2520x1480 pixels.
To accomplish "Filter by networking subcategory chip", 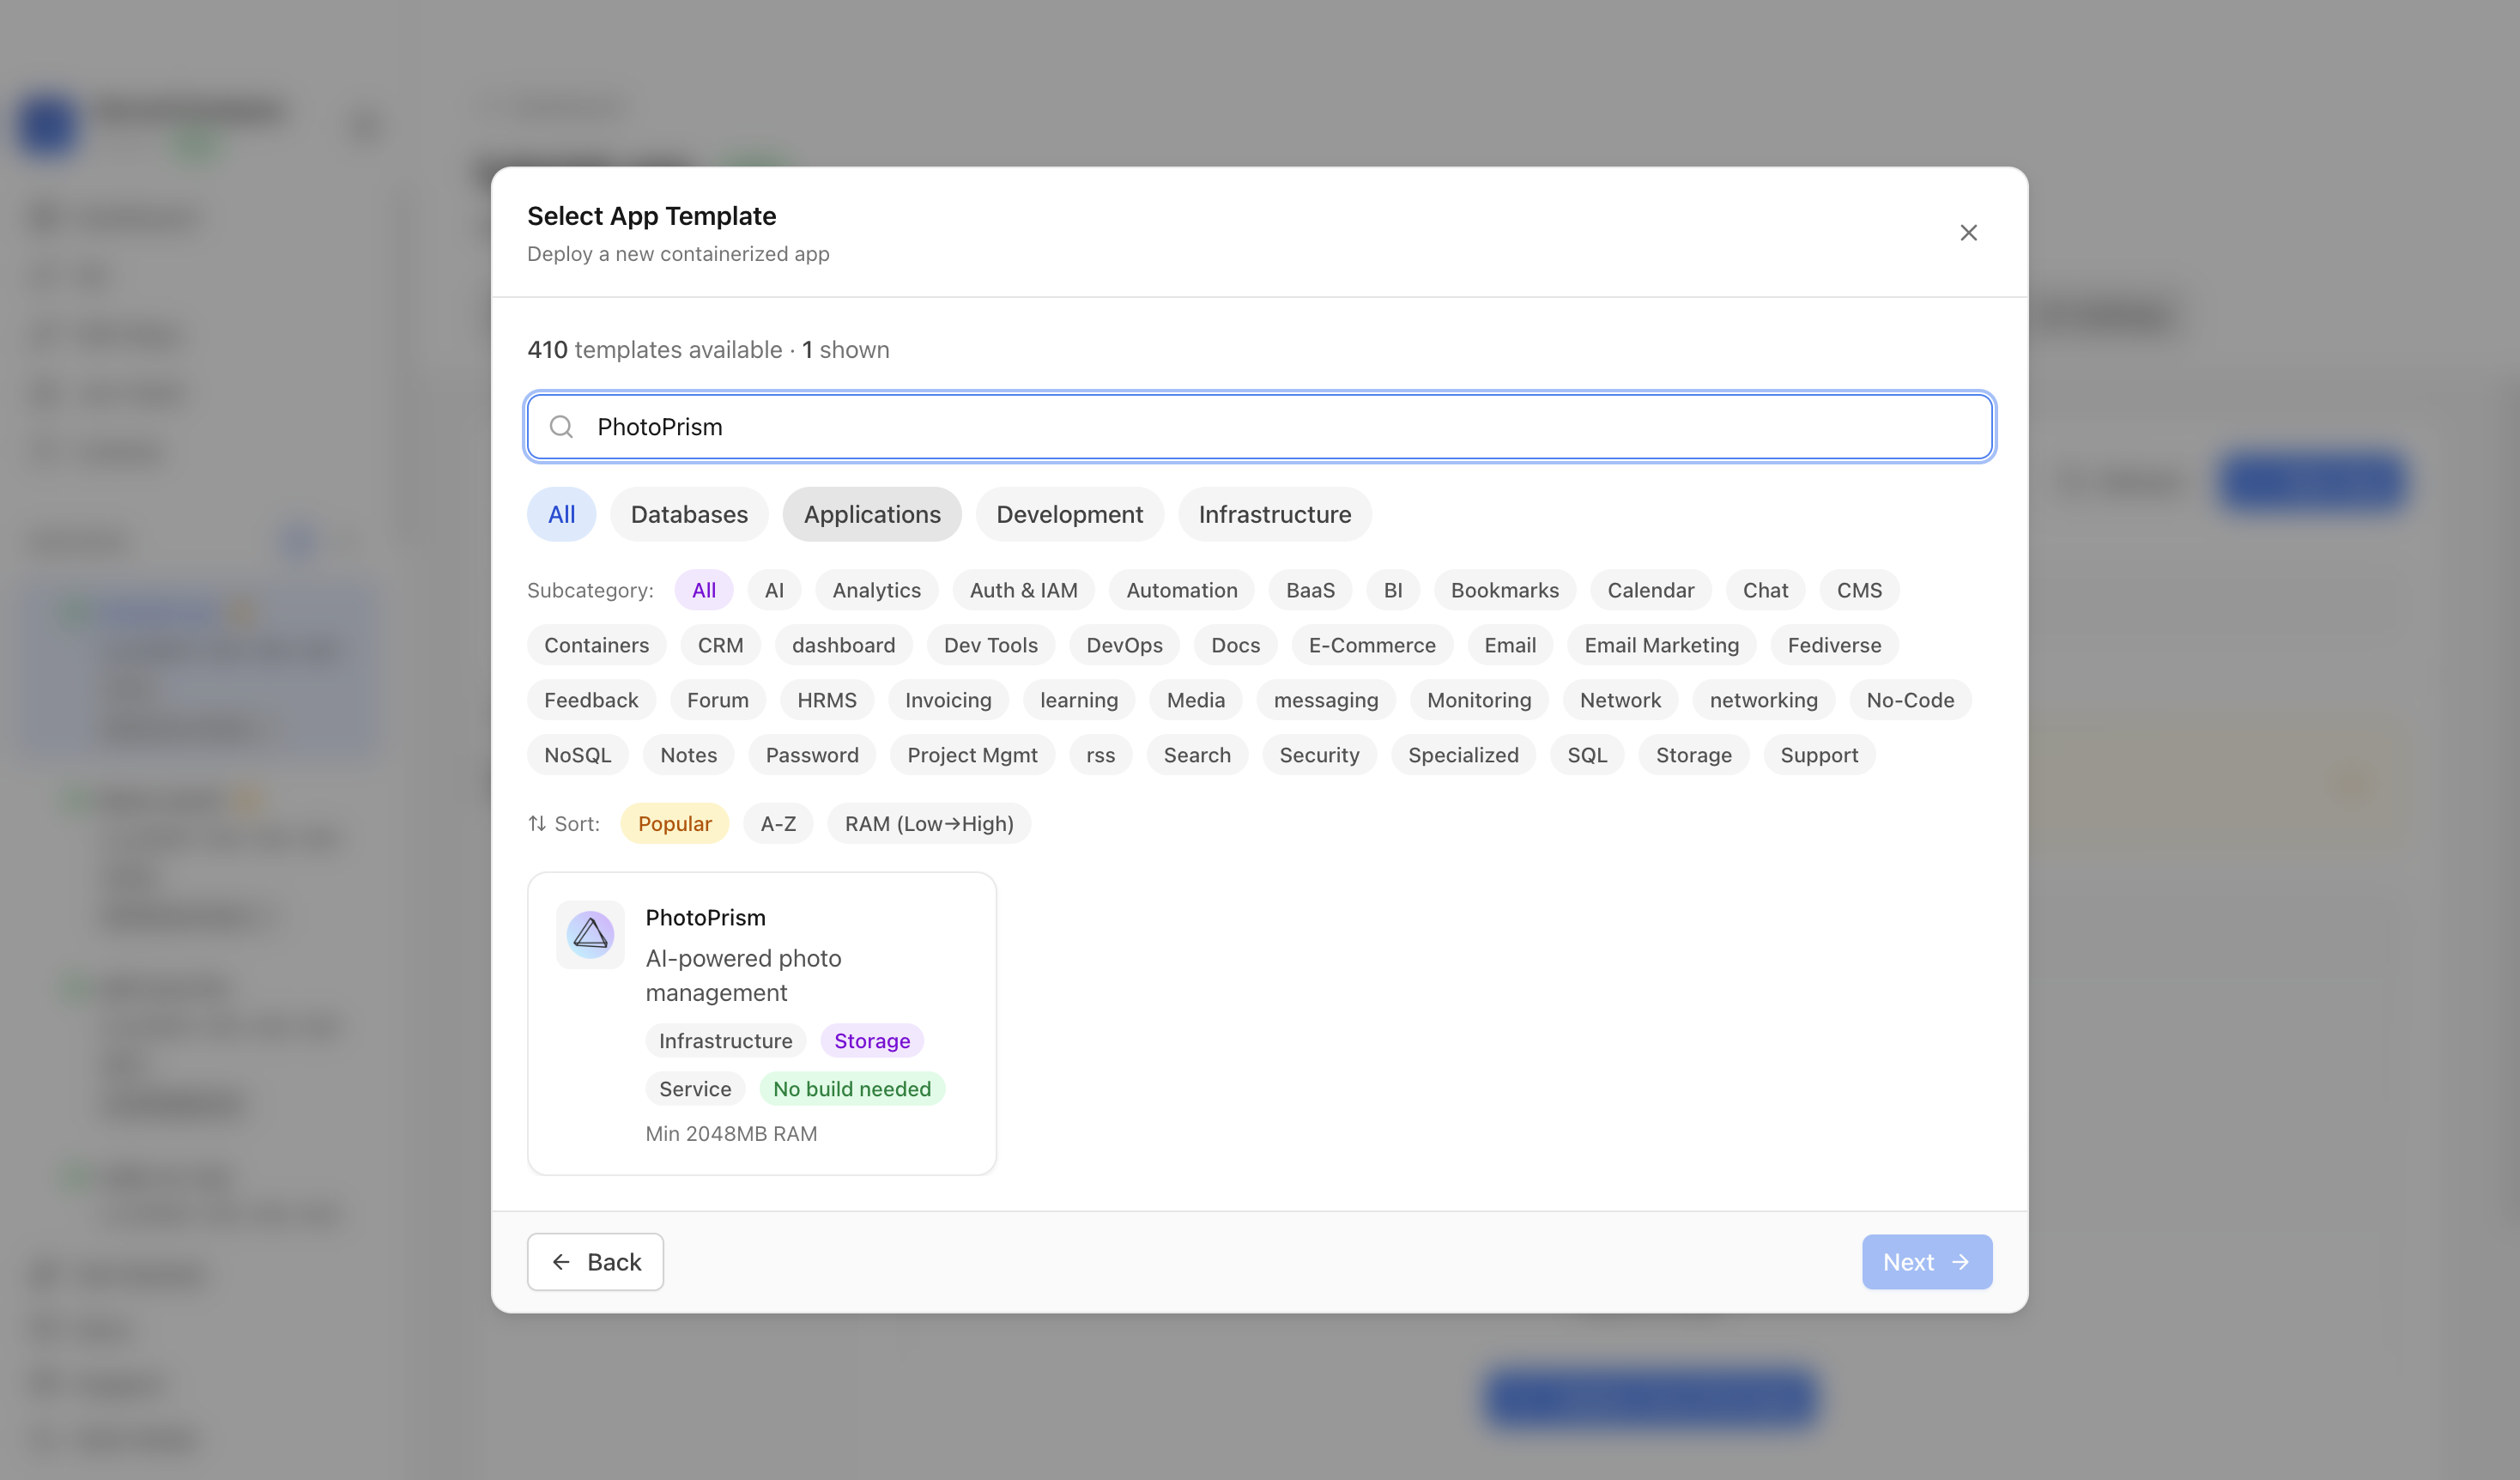I will coord(1763,700).
